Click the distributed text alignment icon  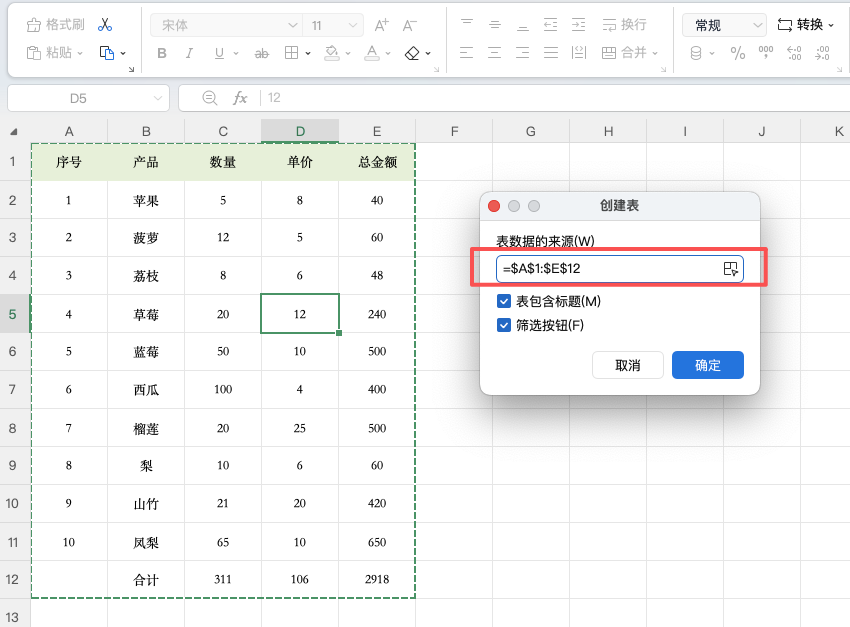click(x=578, y=53)
